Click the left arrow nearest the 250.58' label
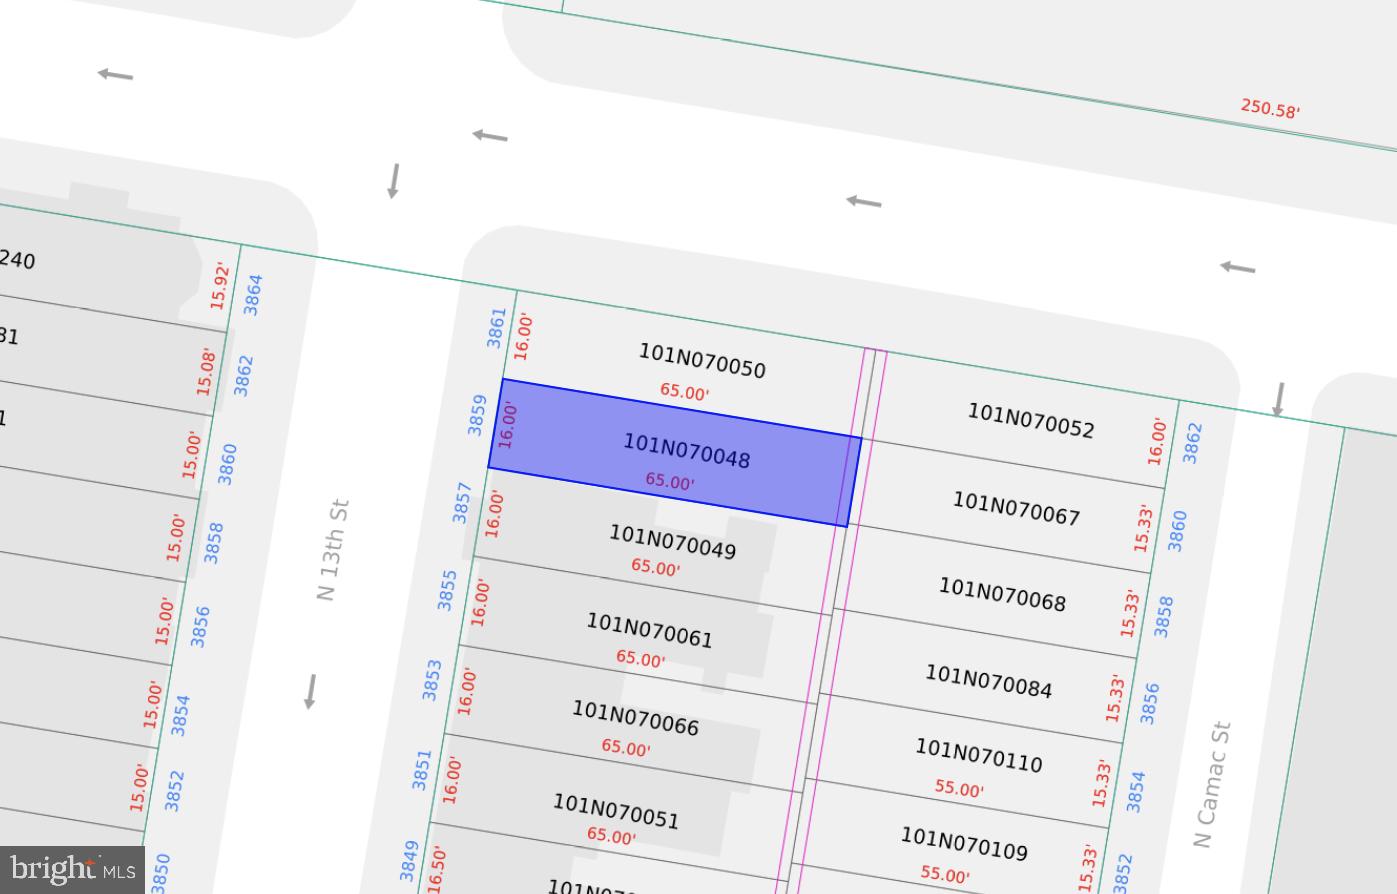 [x=1237, y=267]
